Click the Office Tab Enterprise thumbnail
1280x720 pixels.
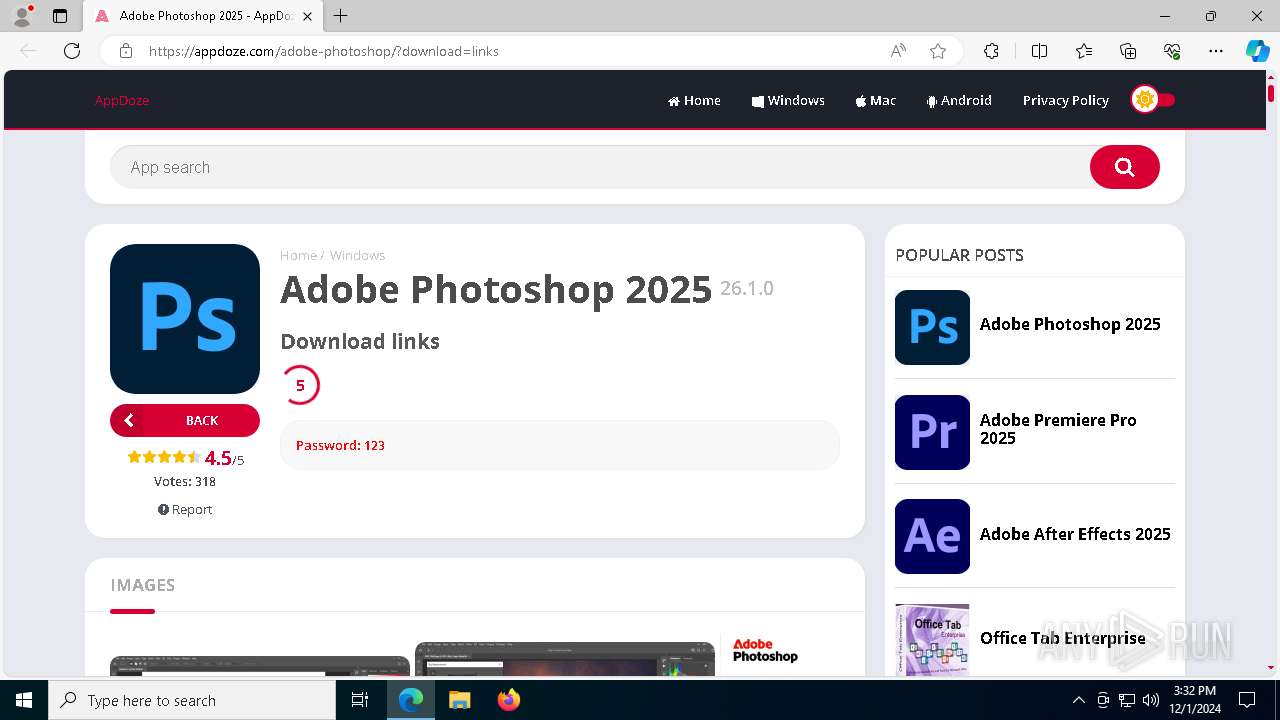click(x=932, y=640)
